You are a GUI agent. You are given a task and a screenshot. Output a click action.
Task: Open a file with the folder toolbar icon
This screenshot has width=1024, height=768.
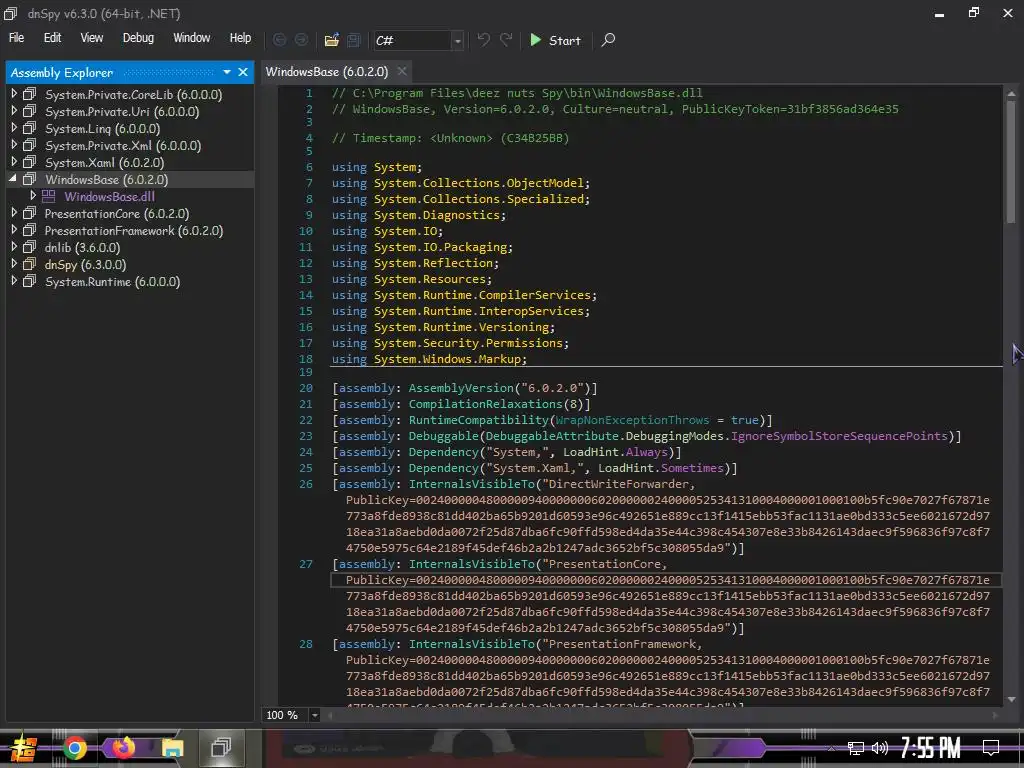pyautogui.click(x=332, y=40)
